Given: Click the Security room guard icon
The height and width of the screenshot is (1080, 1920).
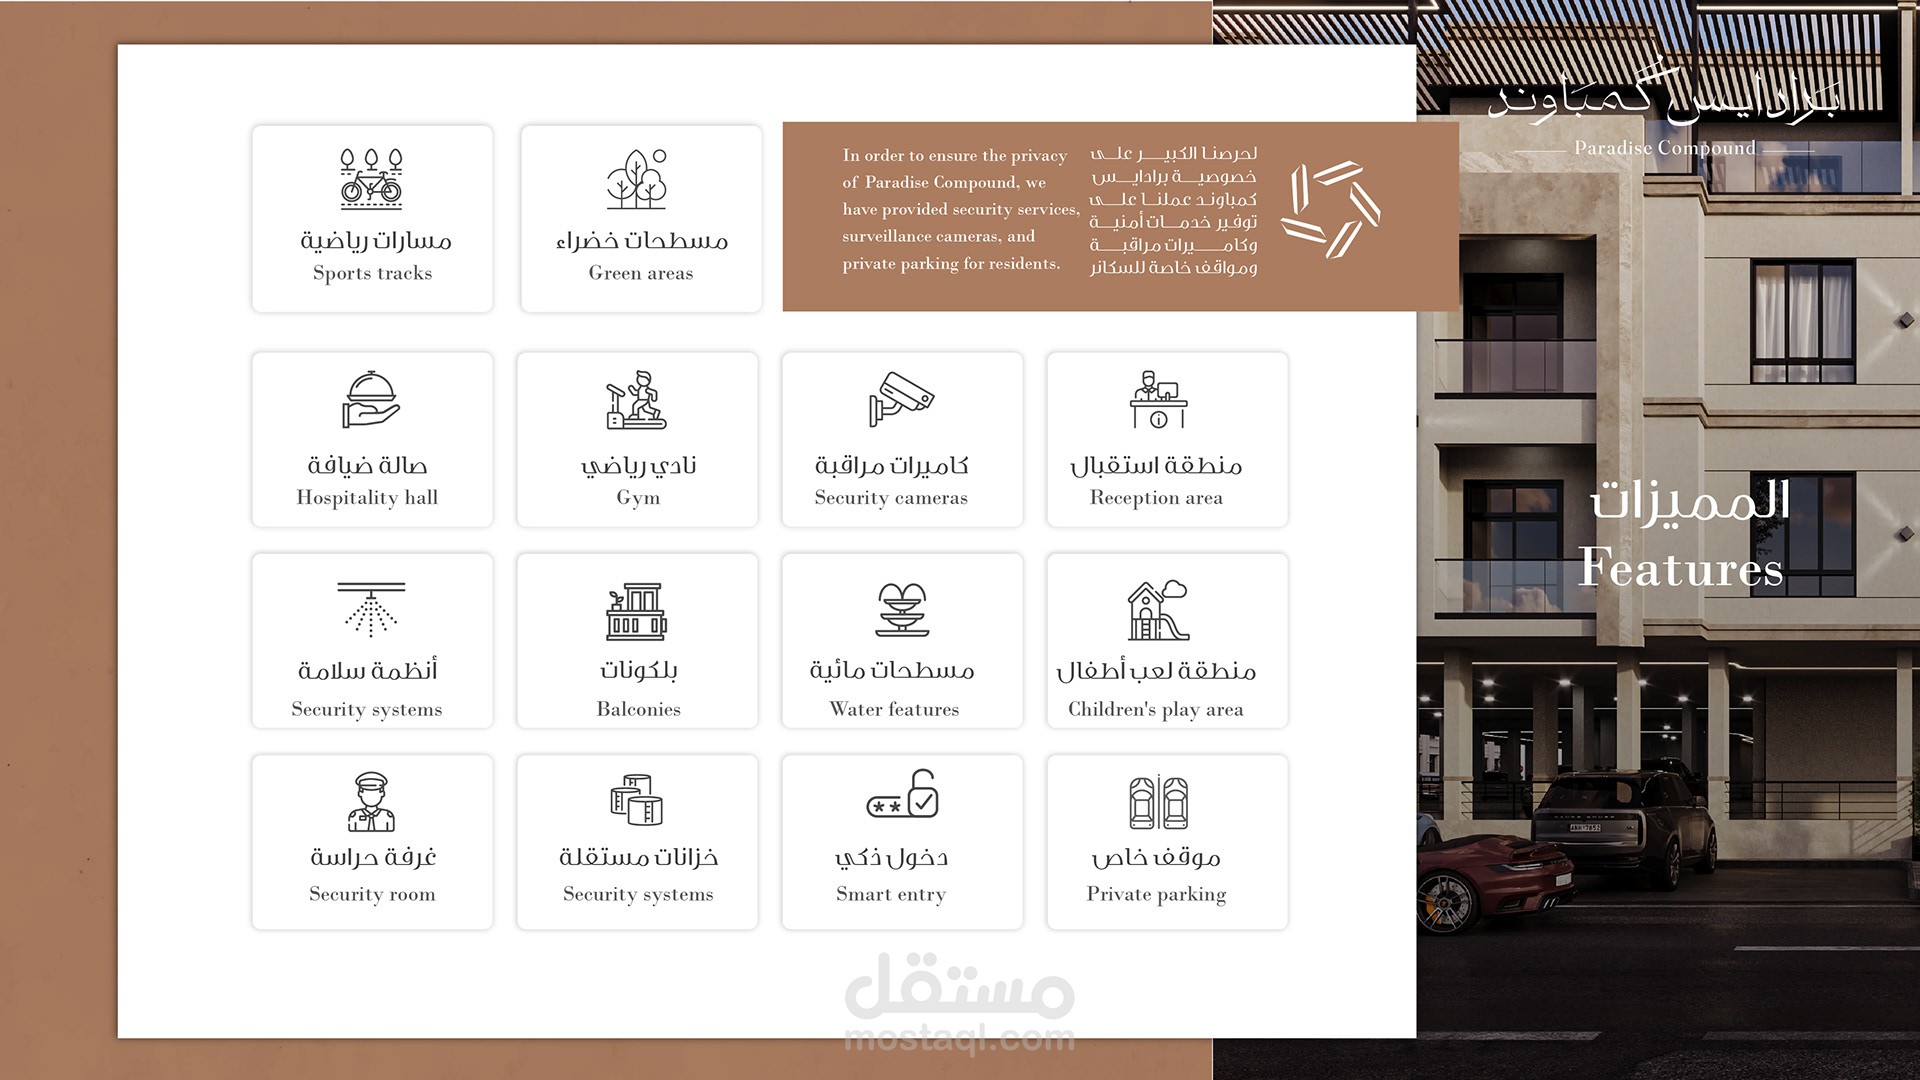Looking at the screenshot, I should [x=371, y=802].
